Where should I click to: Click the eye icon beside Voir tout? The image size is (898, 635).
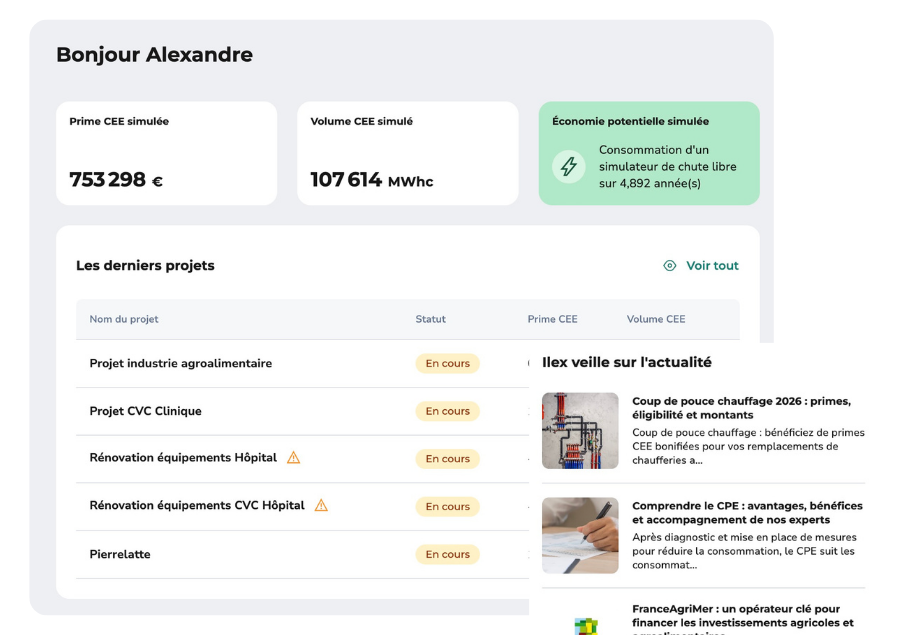[670, 266]
